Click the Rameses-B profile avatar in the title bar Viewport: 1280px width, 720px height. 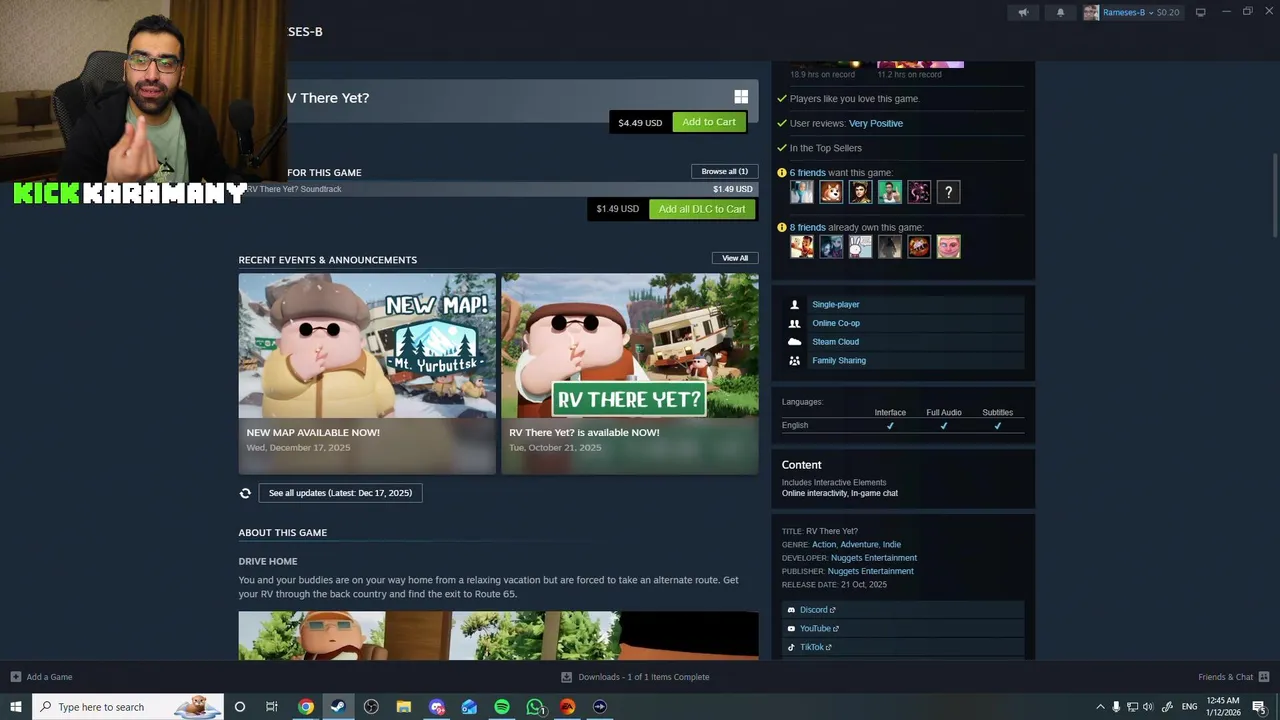click(x=1091, y=12)
